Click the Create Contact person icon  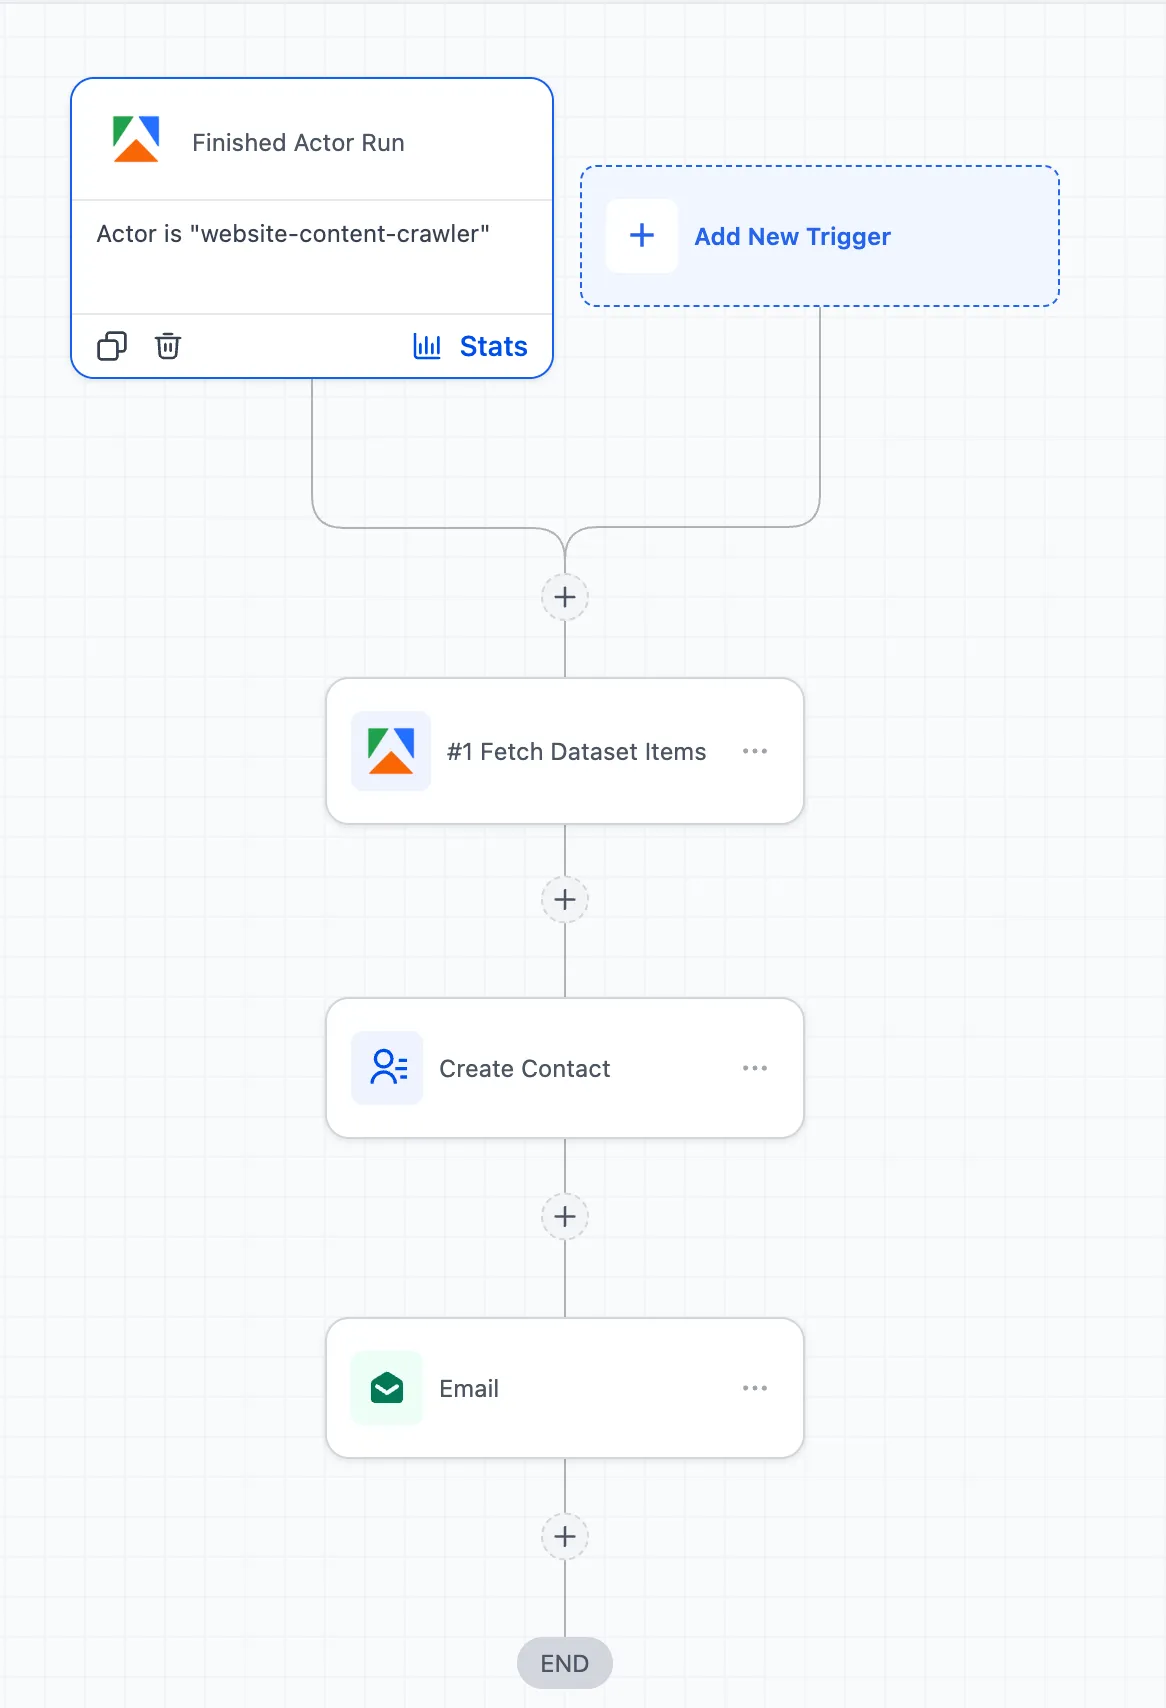pyautogui.click(x=388, y=1068)
